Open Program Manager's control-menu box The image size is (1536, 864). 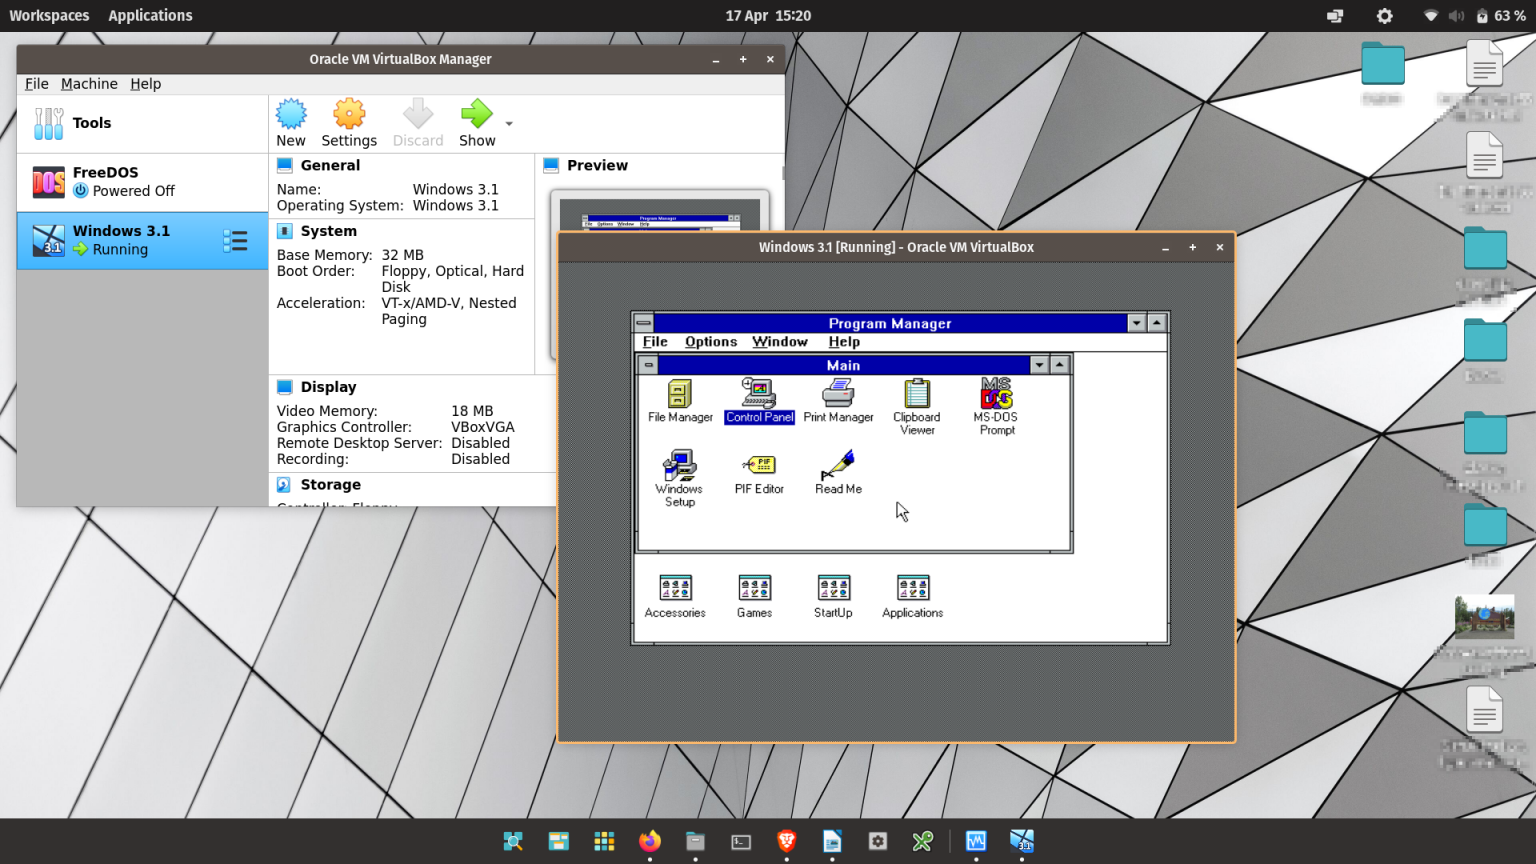coord(642,323)
